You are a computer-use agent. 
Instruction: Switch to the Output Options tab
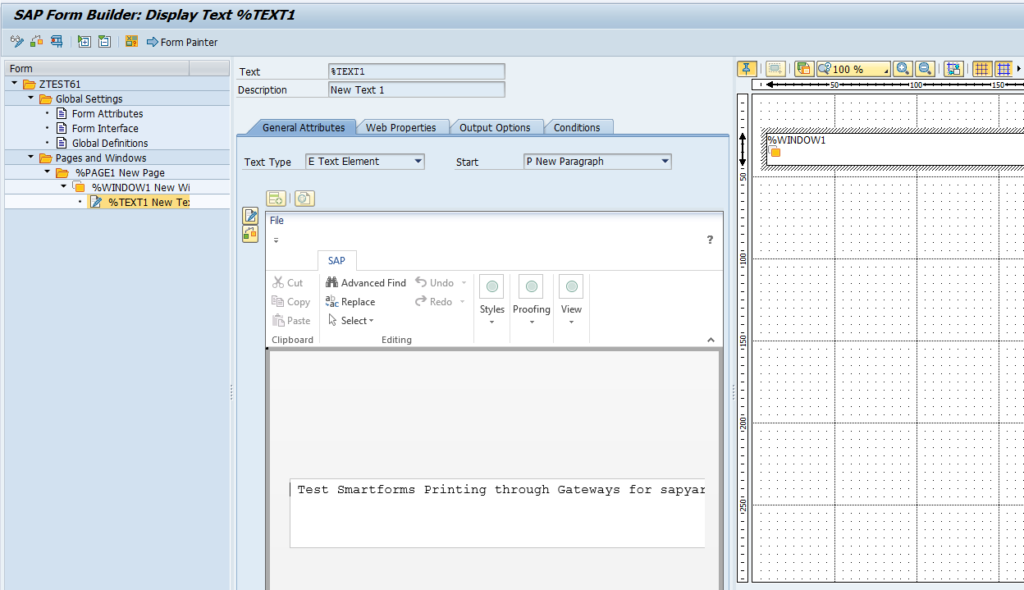click(494, 128)
